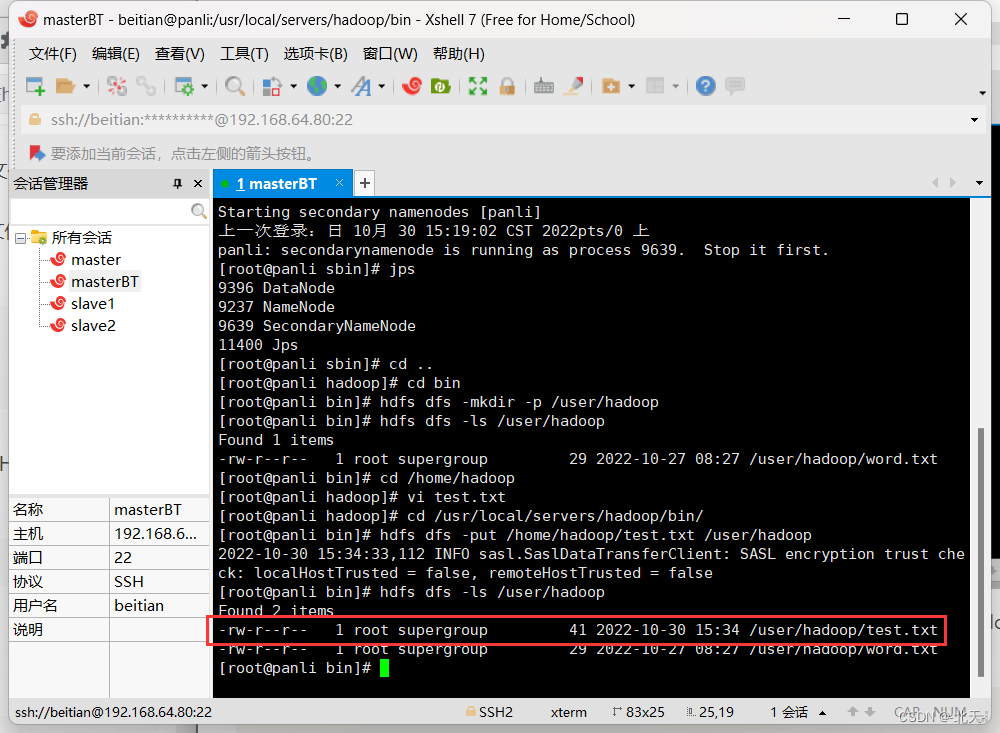Select the 1 masterBT tab
1000x733 pixels.
[x=277, y=184]
